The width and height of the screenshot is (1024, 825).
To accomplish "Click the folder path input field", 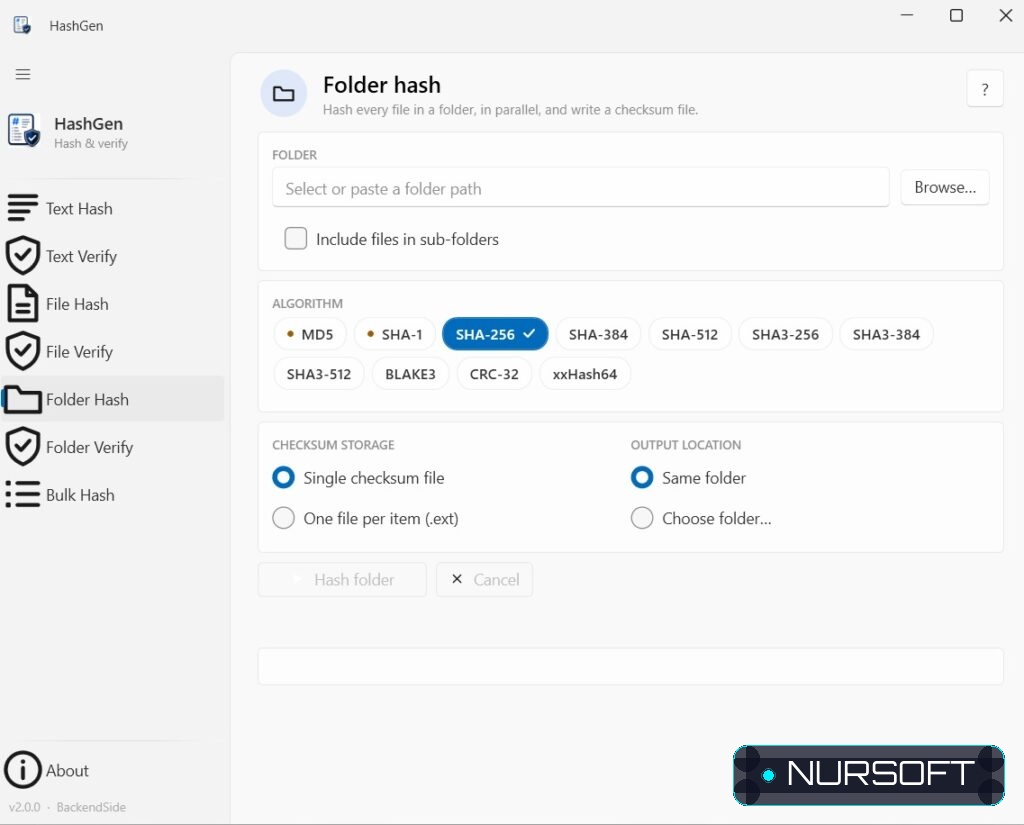I will 581,188.
